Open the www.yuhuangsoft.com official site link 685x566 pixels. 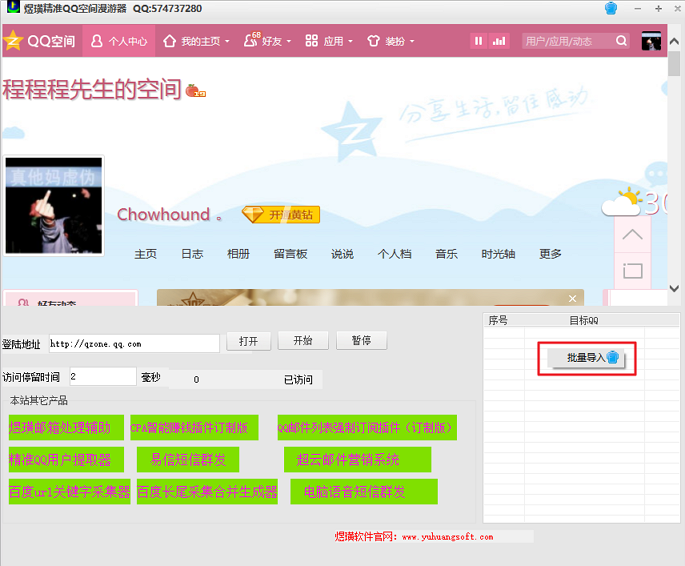click(447, 537)
